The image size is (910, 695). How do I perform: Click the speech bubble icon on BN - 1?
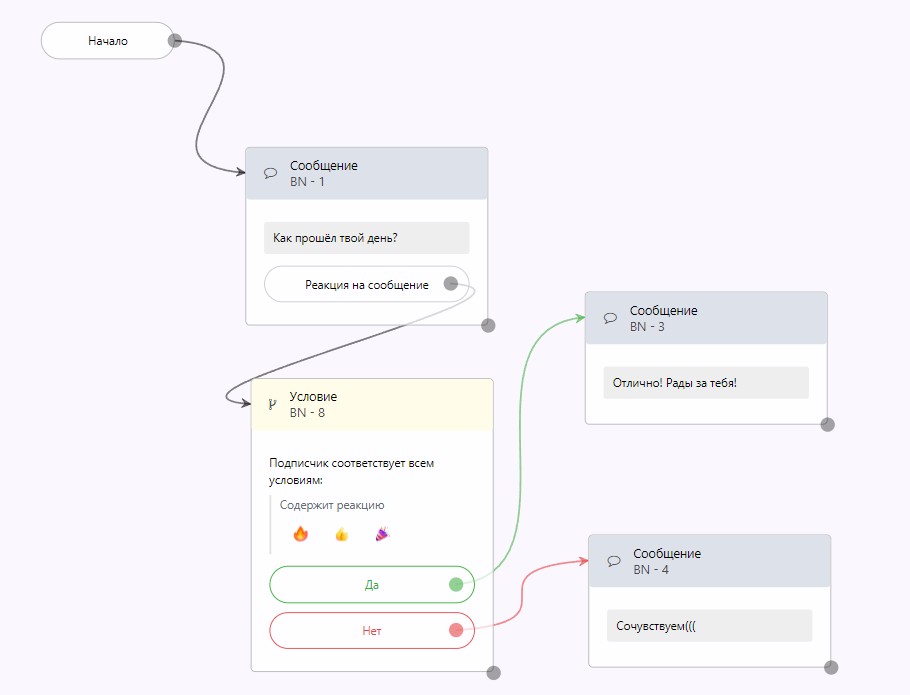(270, 173)
